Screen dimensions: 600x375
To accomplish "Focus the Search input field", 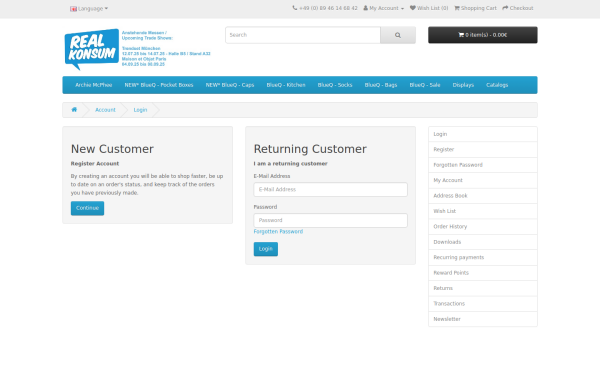I will click(303, 35).
